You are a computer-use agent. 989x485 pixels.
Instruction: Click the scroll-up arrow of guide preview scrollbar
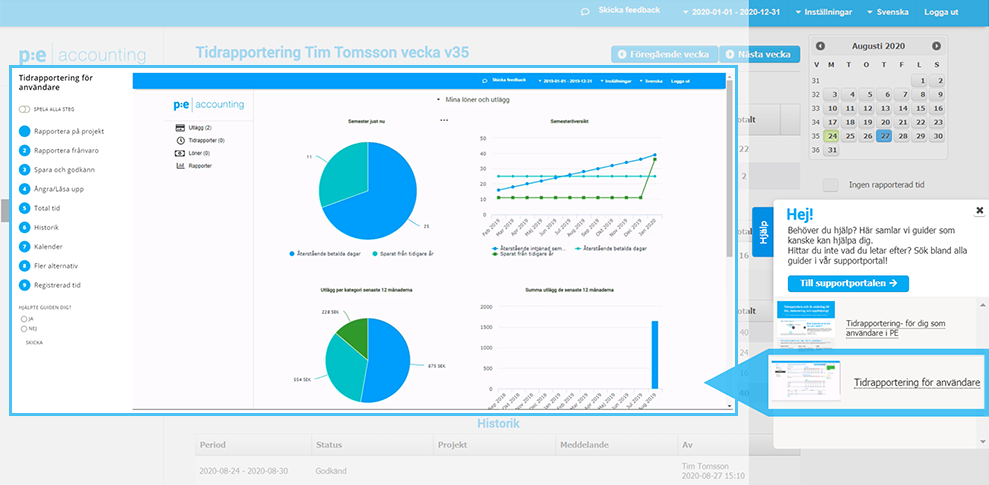coord(730,75)
